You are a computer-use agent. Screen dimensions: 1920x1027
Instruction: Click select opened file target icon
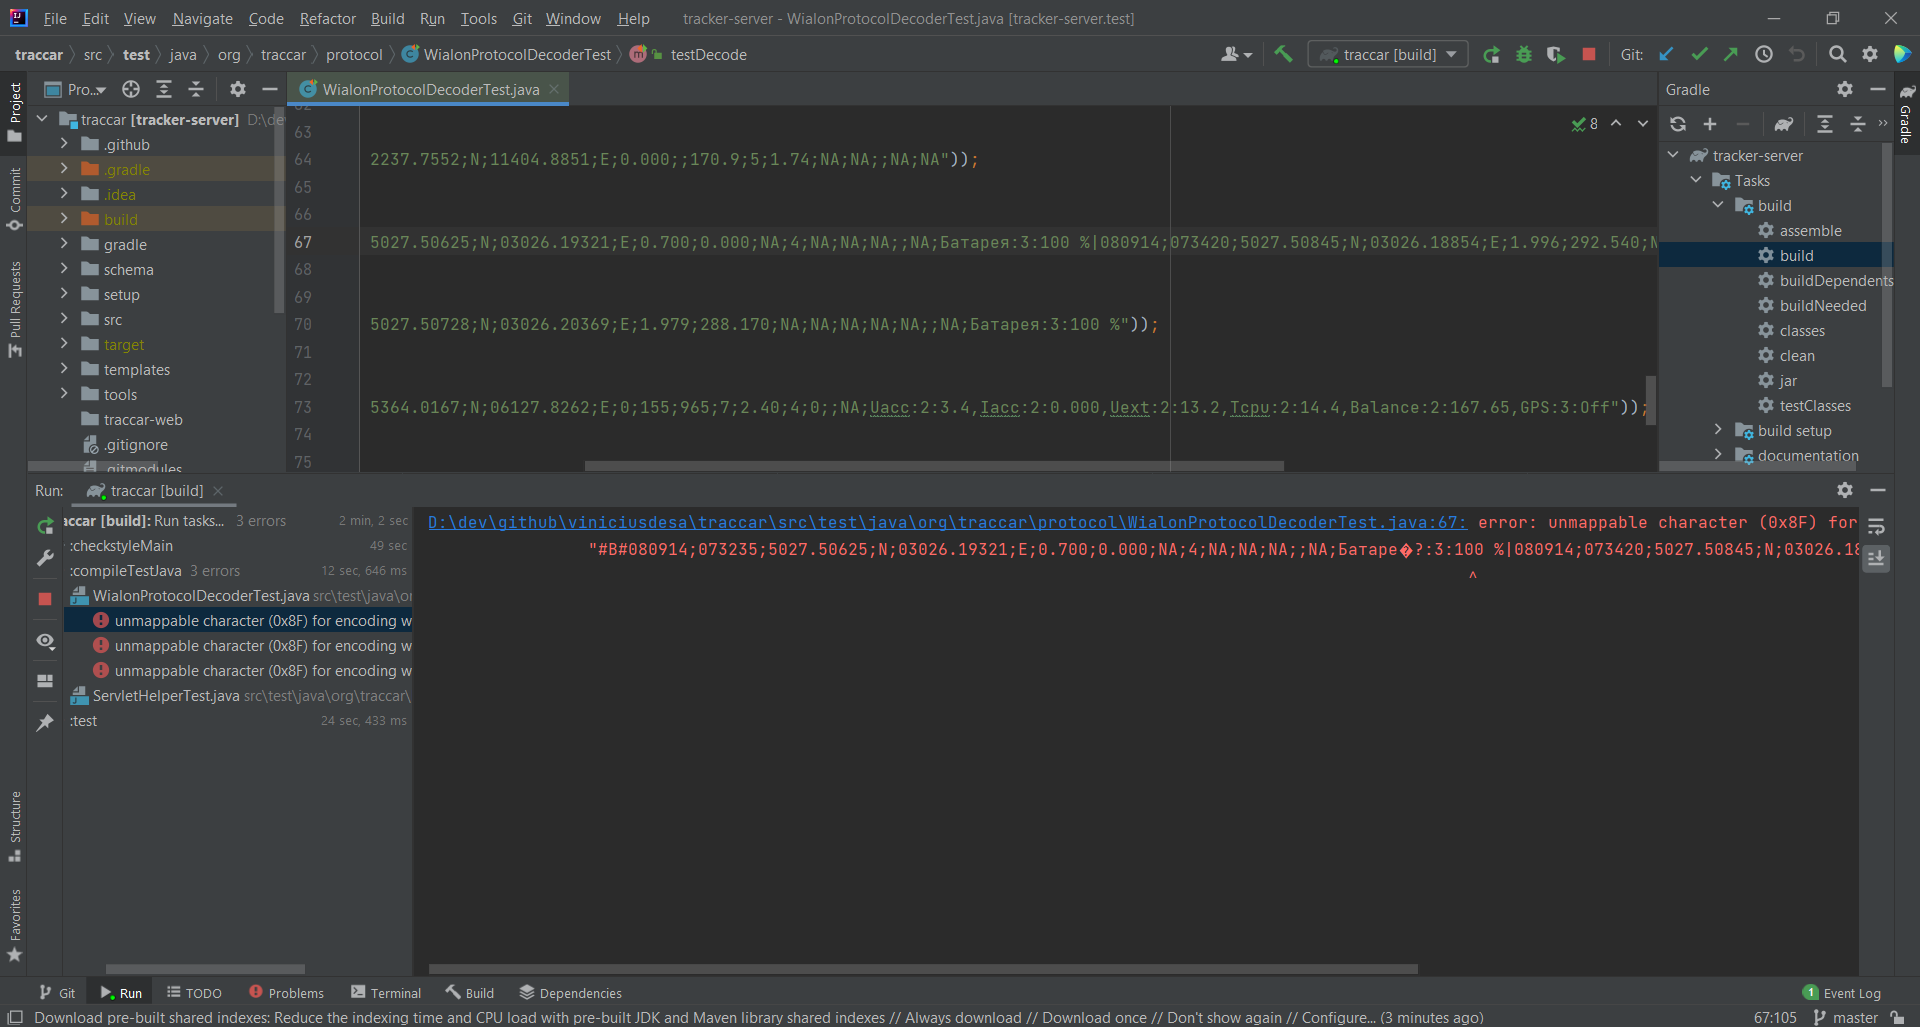pyautogui.click(x=131, y=89)
